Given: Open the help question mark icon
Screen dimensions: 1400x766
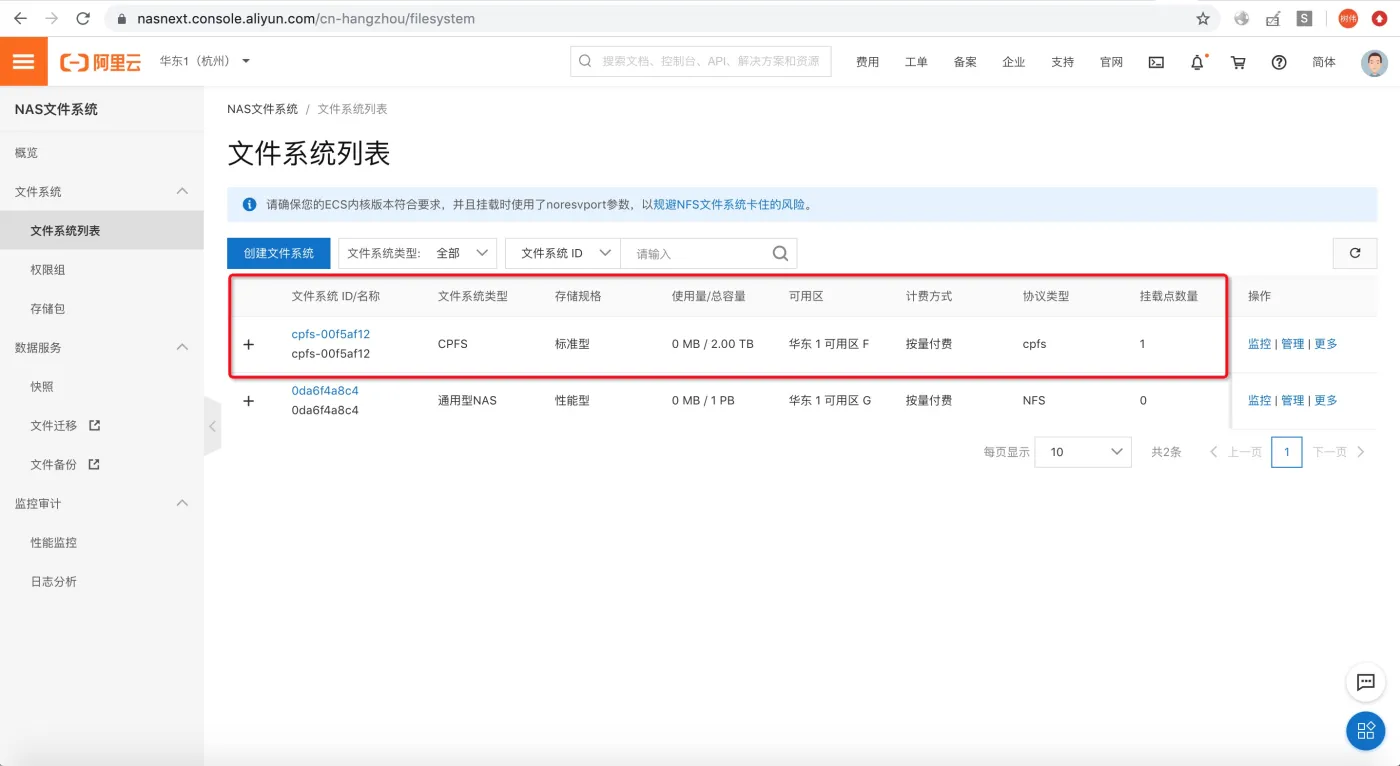Looking at the screenshot, I should (1279, 62).
